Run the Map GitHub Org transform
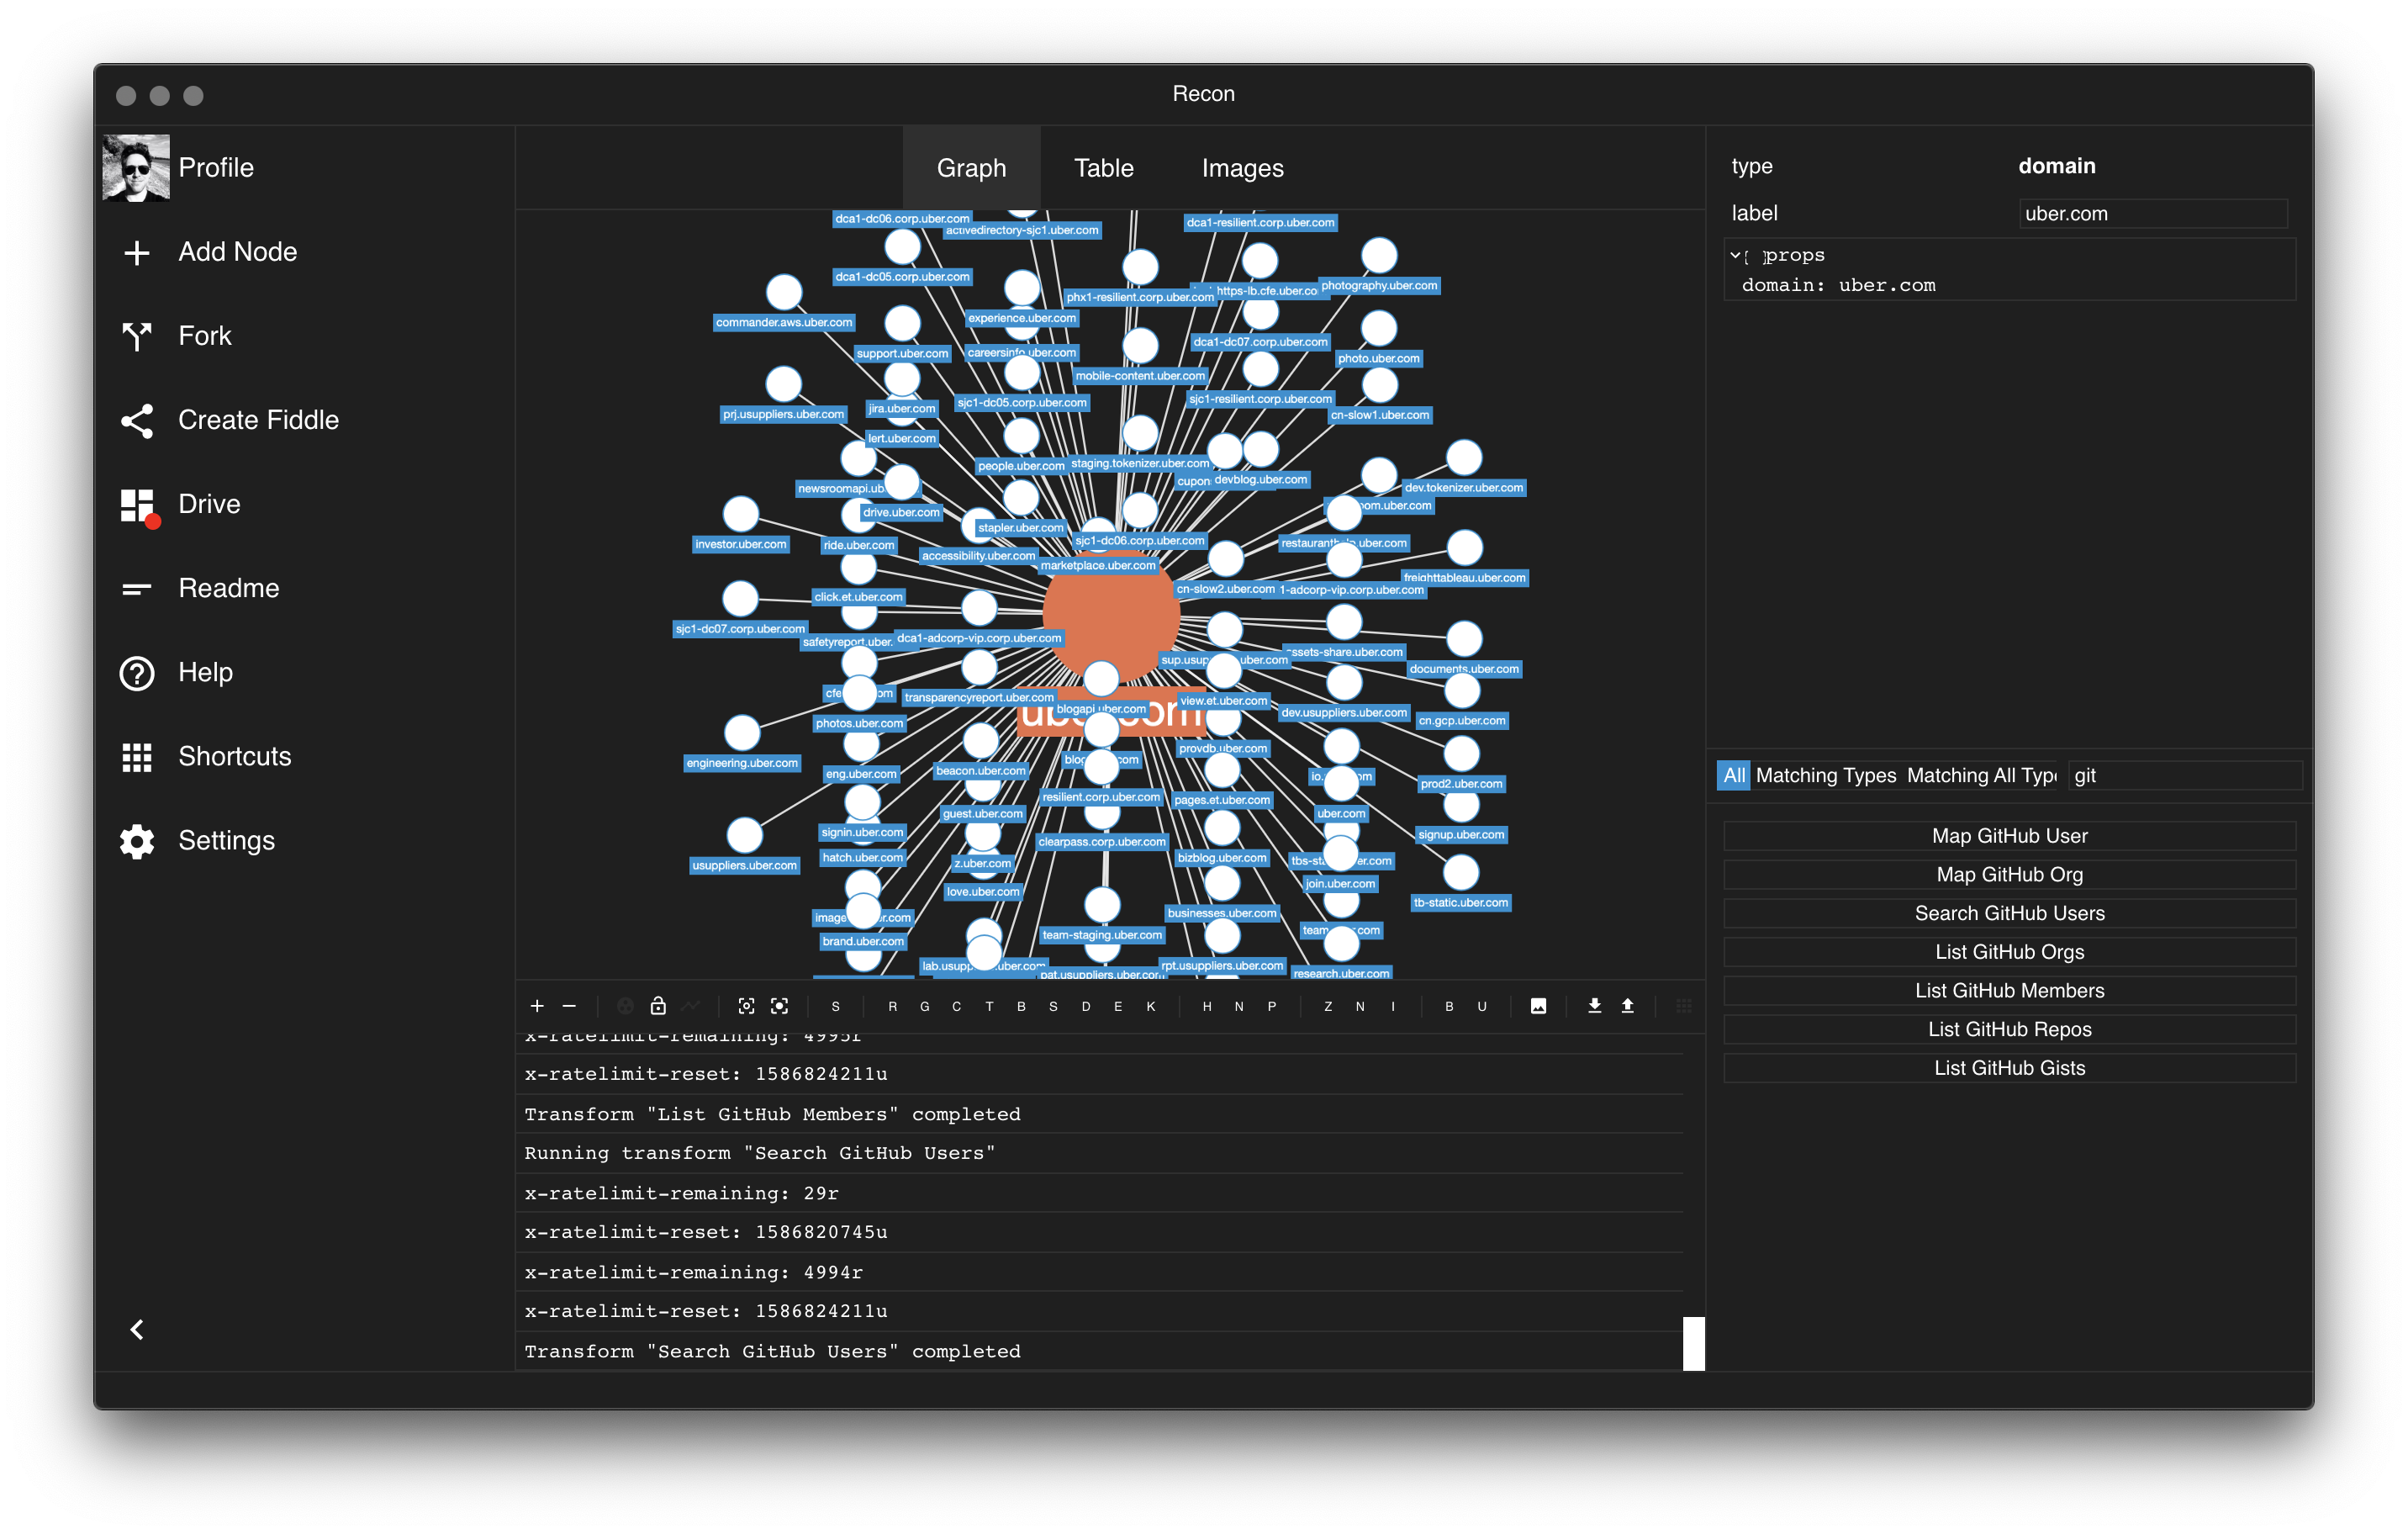 [x=2009, y=875]
